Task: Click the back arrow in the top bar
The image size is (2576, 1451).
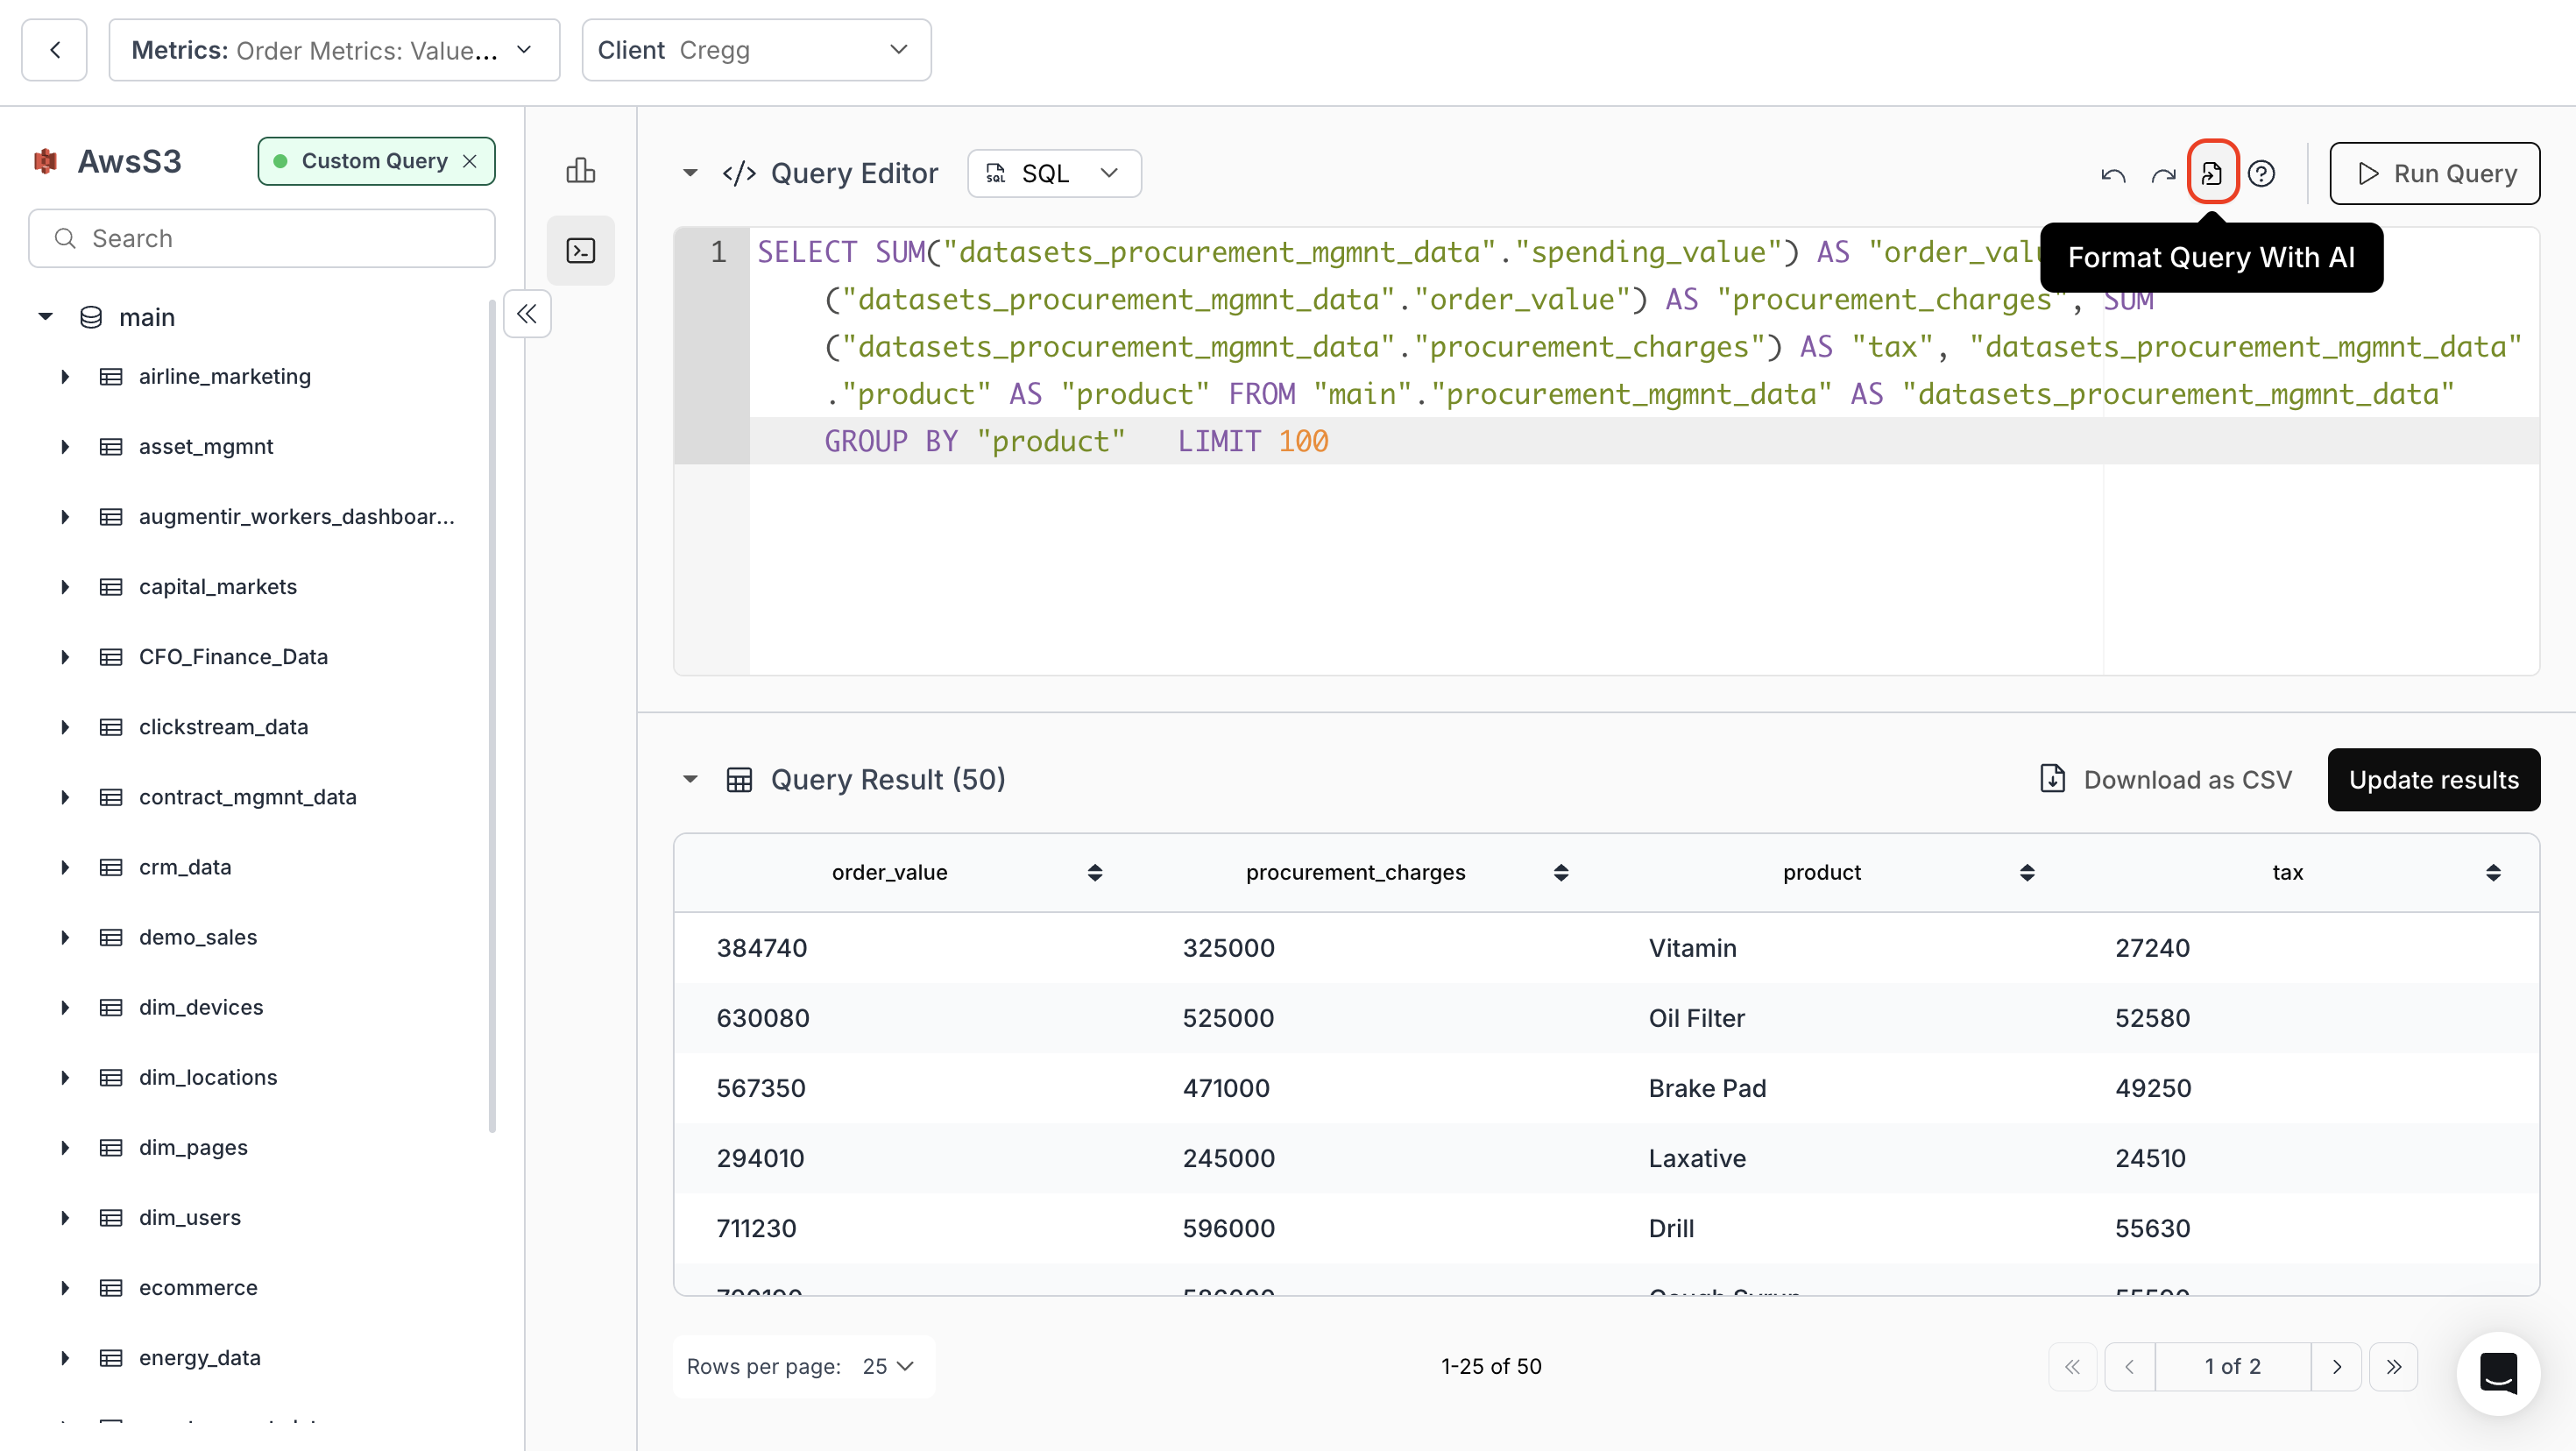Action: click(54, 50)
